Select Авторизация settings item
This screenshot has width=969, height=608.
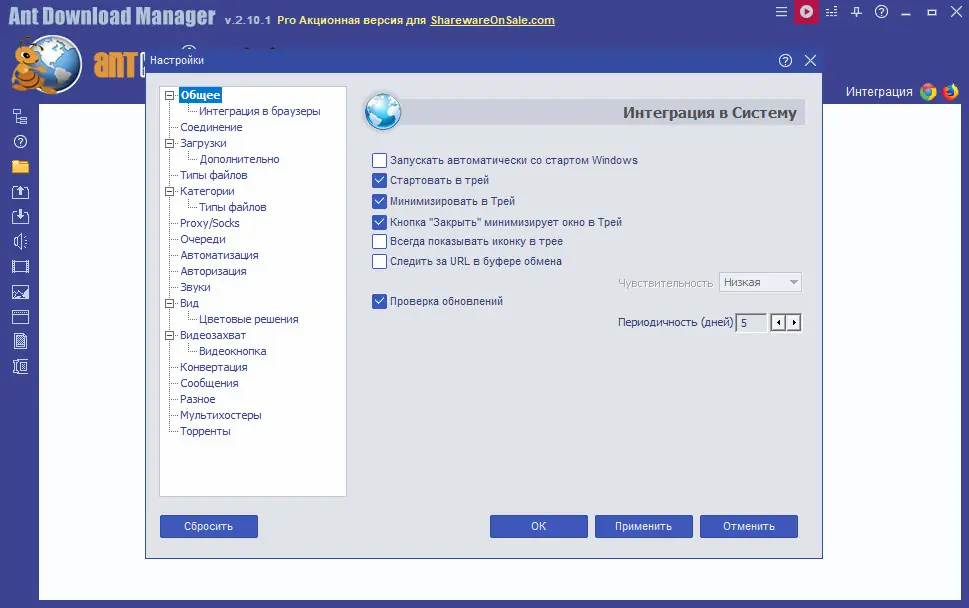[213, 271]
